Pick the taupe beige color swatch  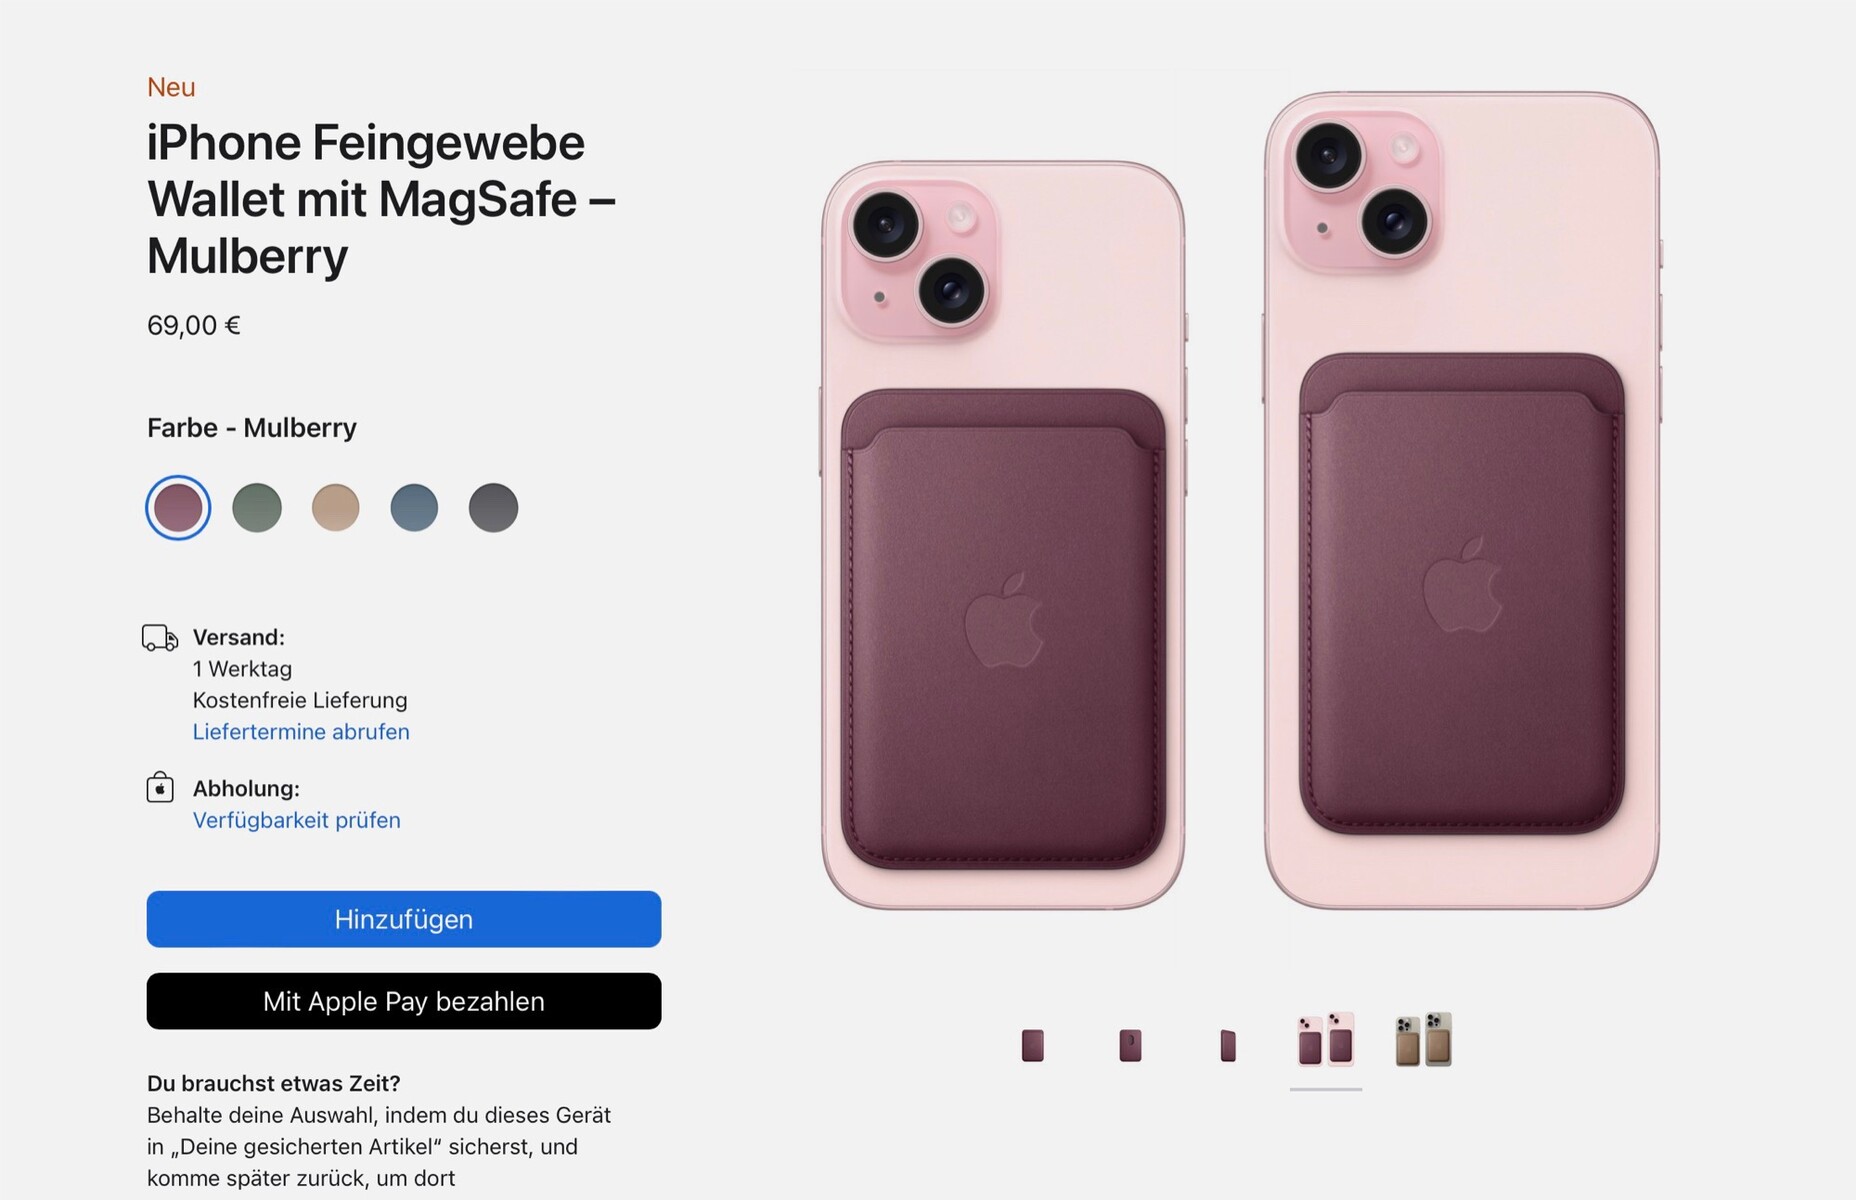(x=335, y=507)
